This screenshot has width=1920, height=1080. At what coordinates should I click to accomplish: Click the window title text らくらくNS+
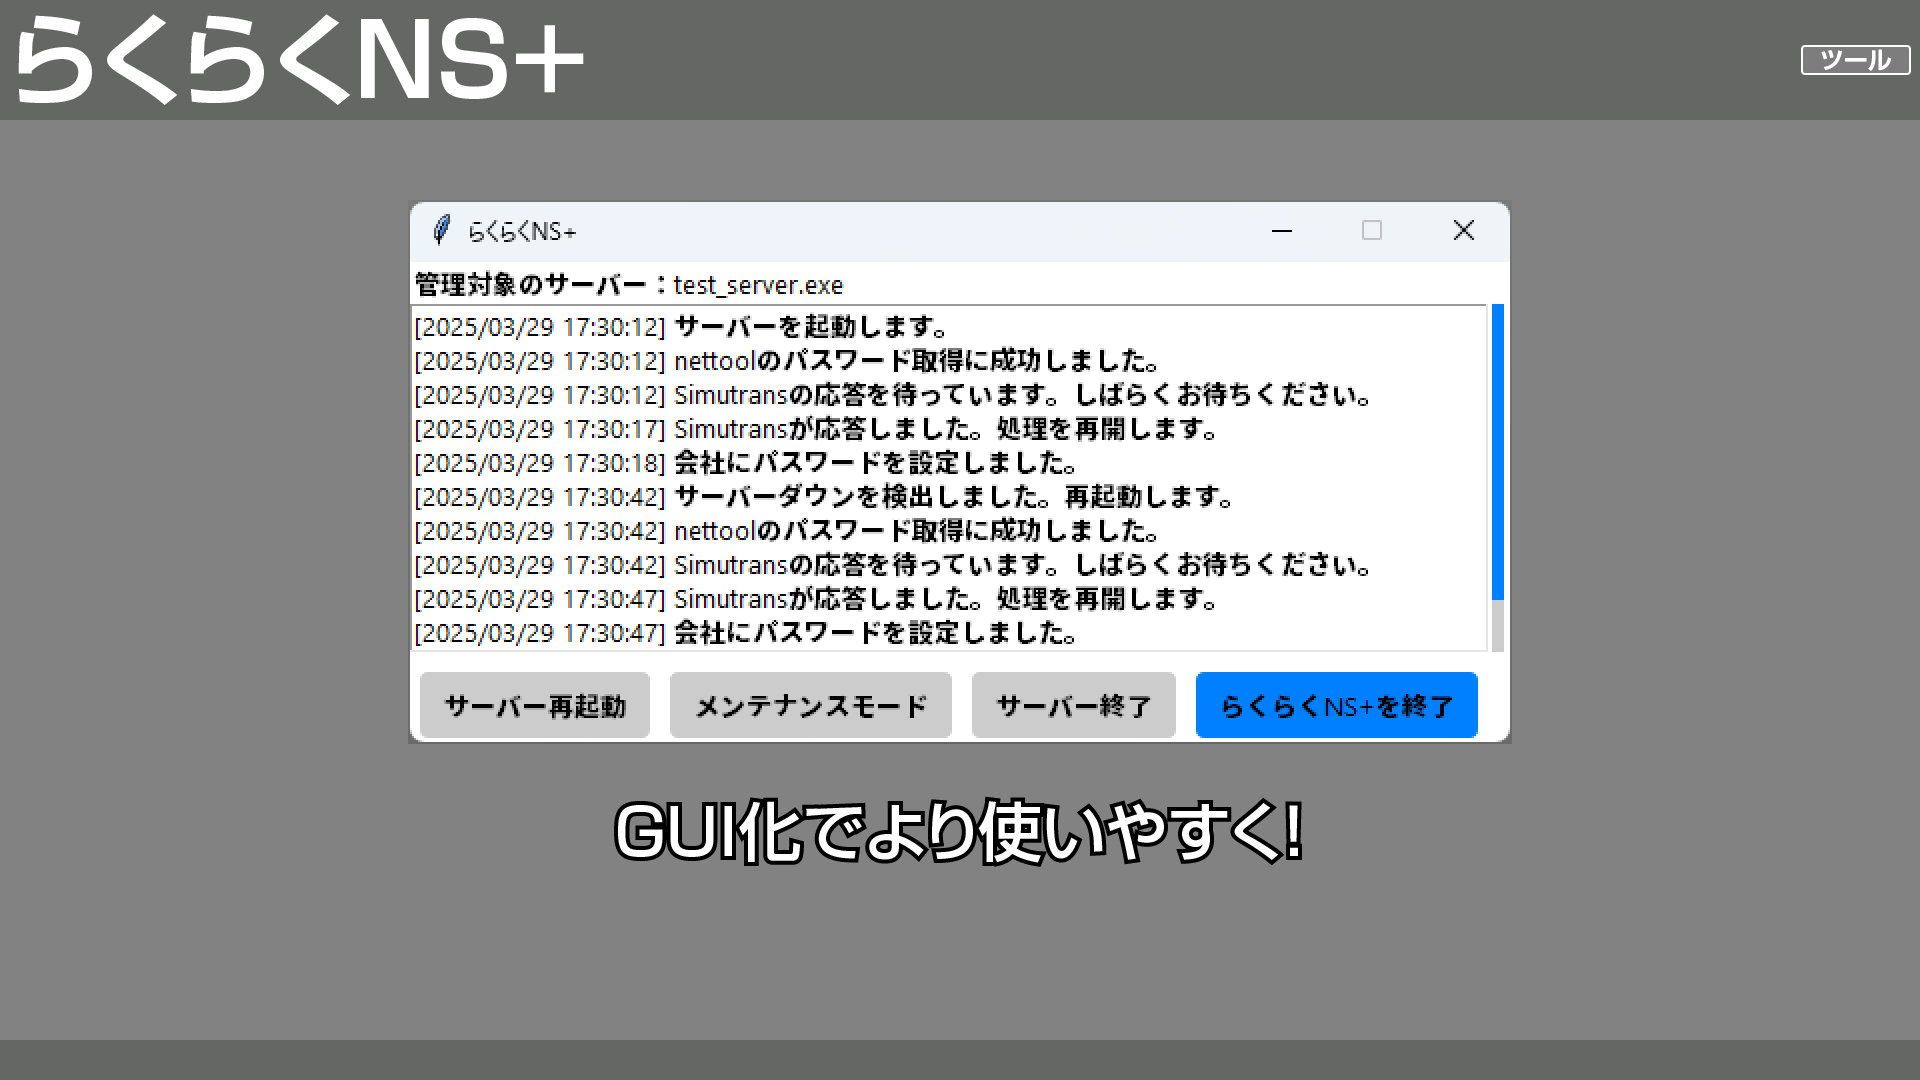click(x=522, y=232)
